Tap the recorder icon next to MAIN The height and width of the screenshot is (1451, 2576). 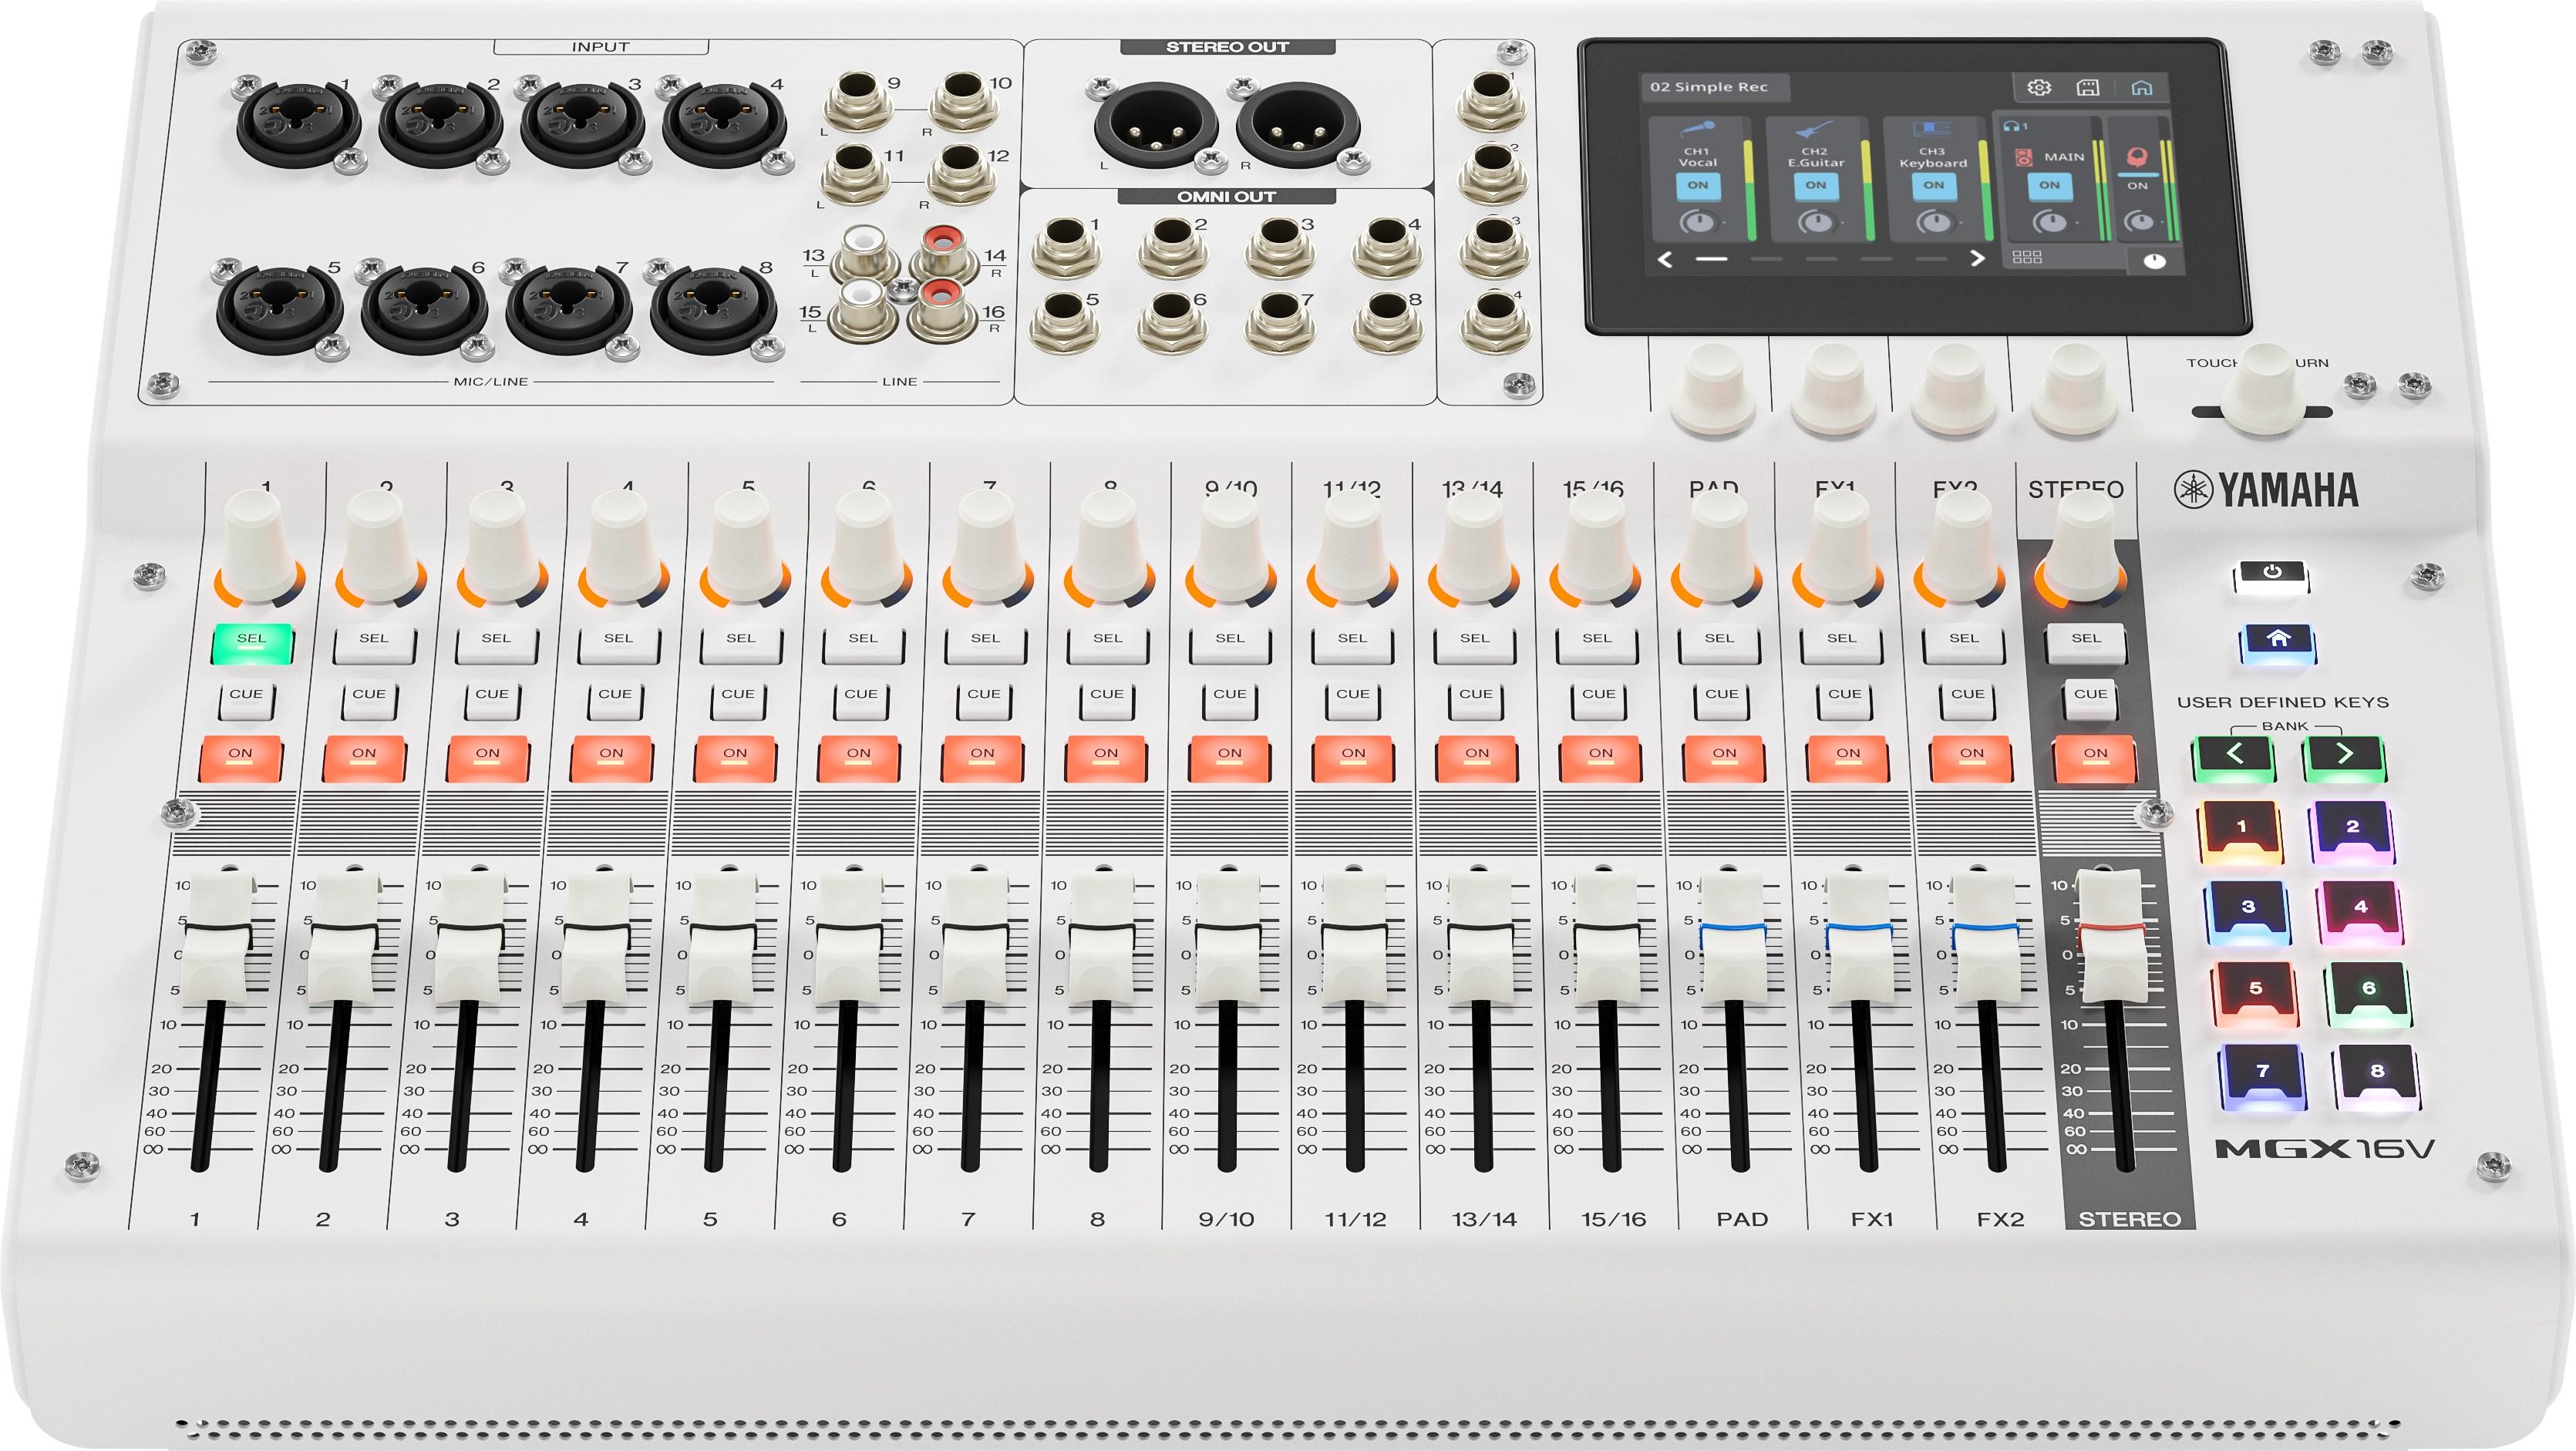click(2023, 159)
